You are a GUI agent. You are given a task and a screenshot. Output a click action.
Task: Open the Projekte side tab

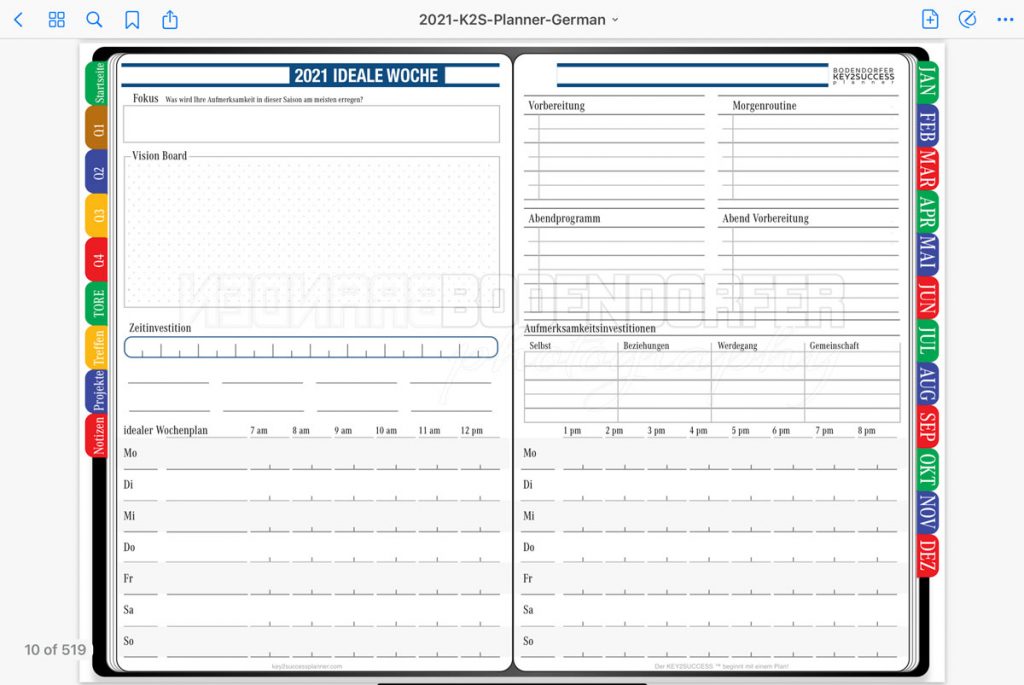pos(97,391)
